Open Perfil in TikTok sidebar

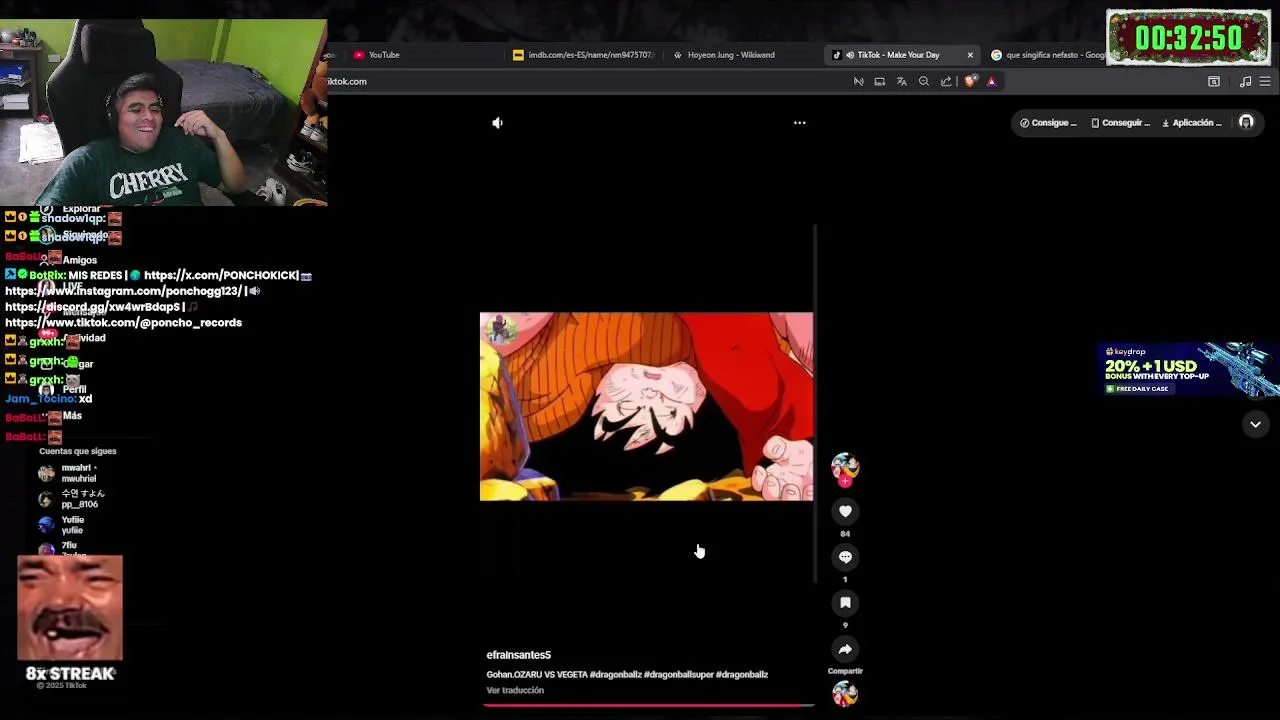tap(74, 389)
